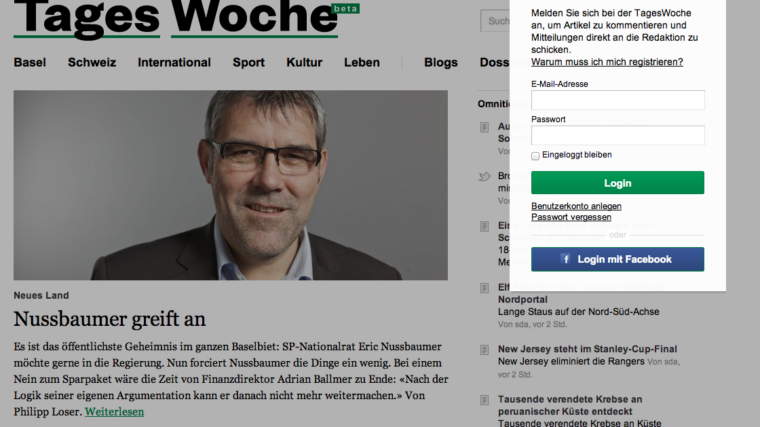The image size is (760, 427).
Task: Select International in the navigation
Action: 174,63
